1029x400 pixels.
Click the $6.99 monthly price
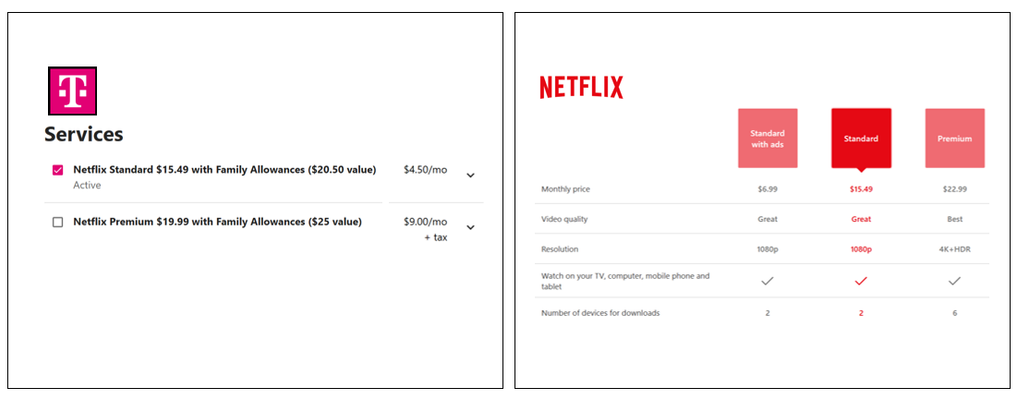pos(767,189)
